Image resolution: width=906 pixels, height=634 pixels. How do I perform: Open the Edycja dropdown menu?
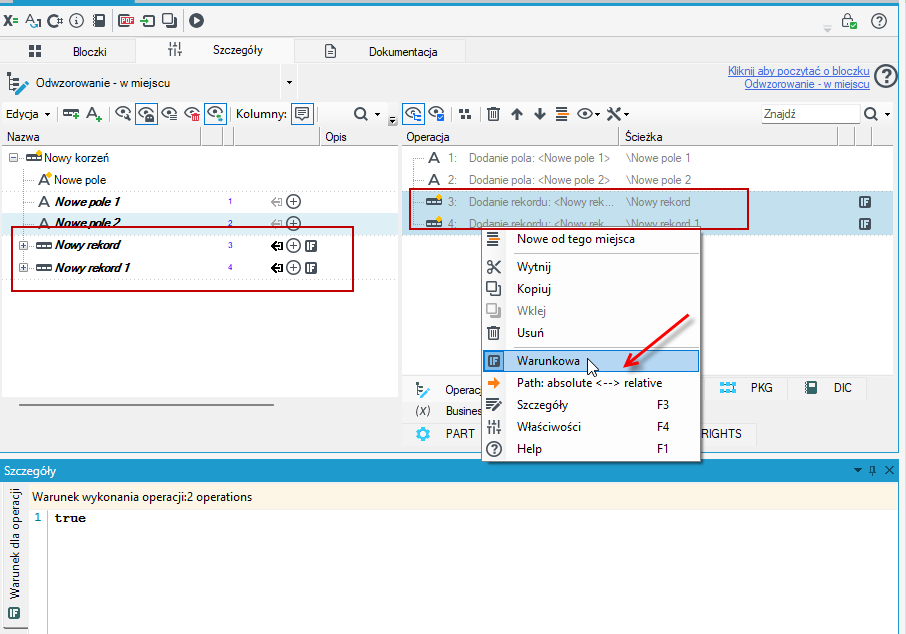[28, 114]
